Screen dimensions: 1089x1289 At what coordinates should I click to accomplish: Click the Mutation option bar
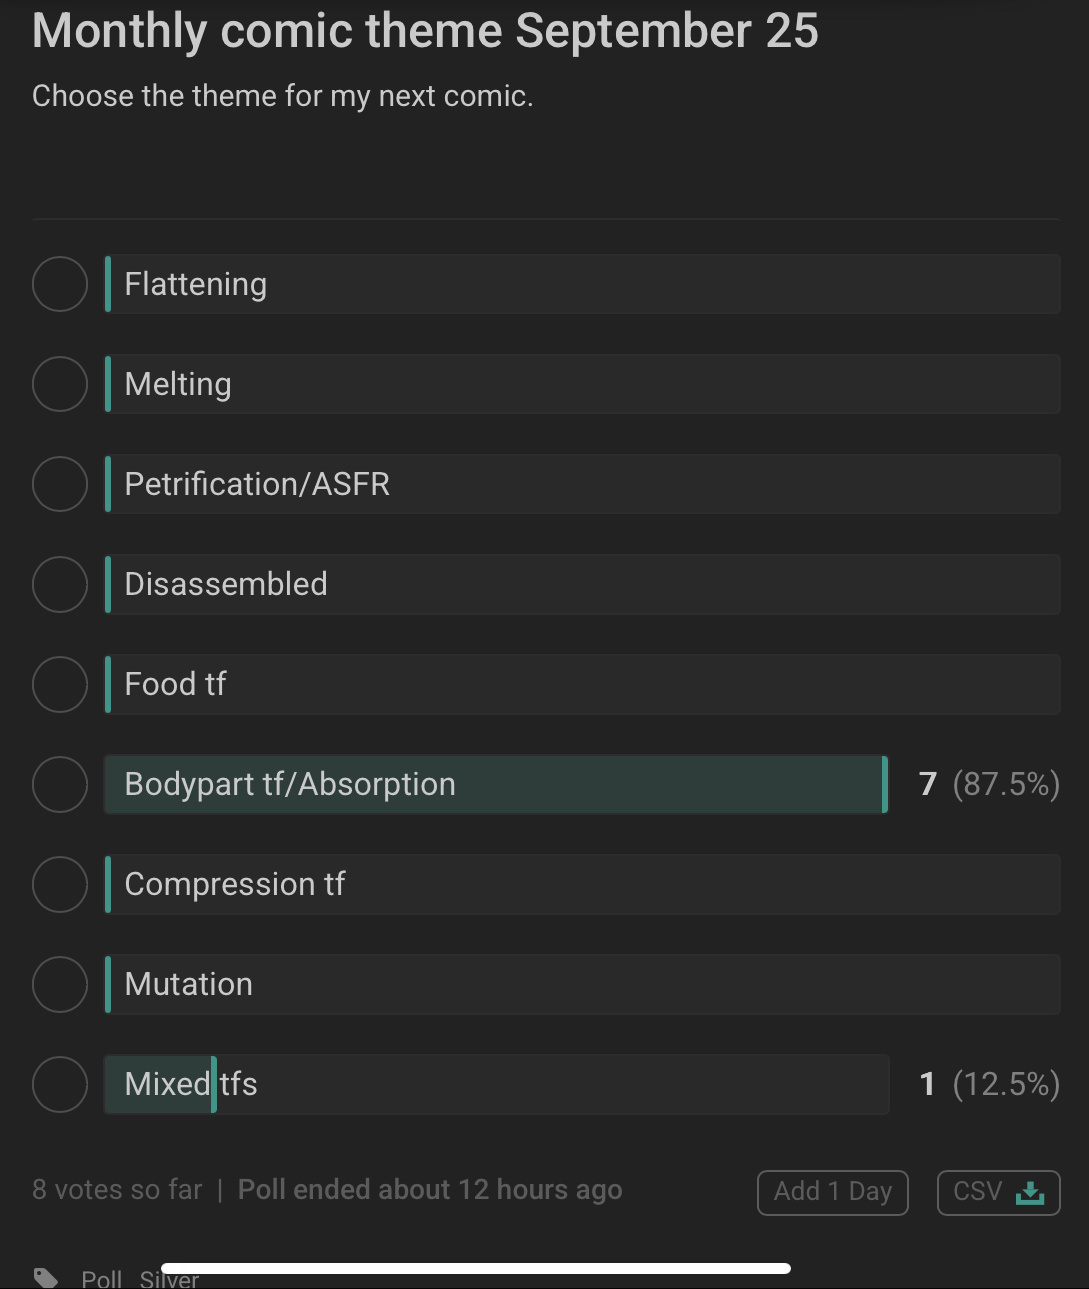tap(583, 984)
